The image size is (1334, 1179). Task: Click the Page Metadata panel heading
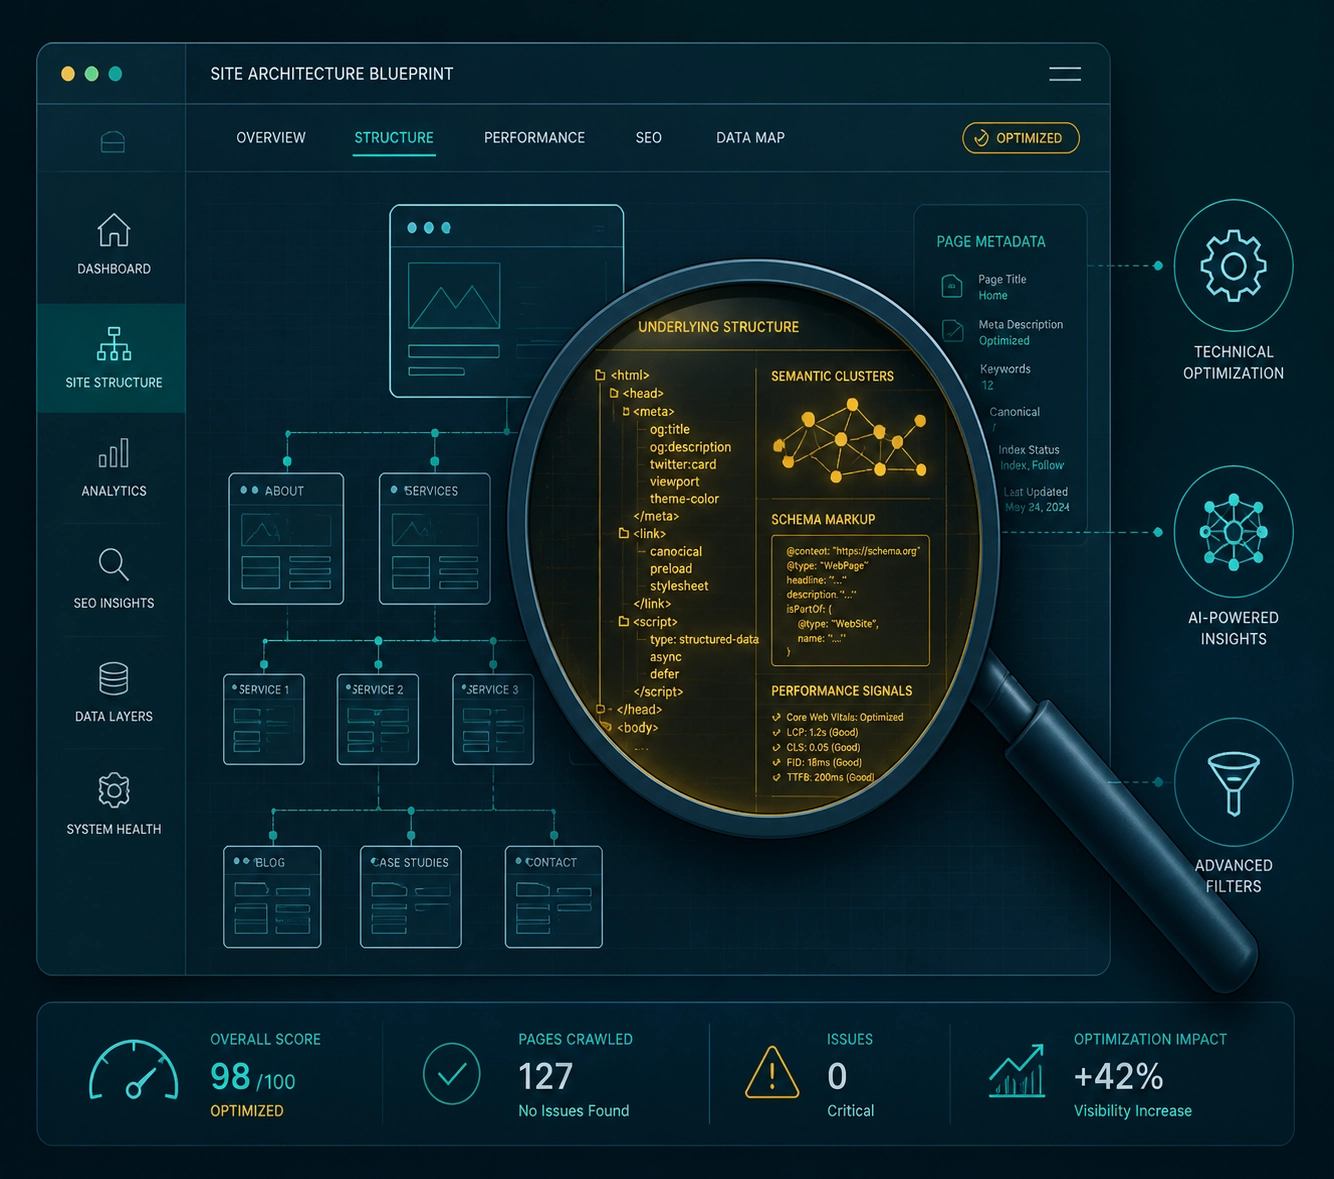(991, 242)
